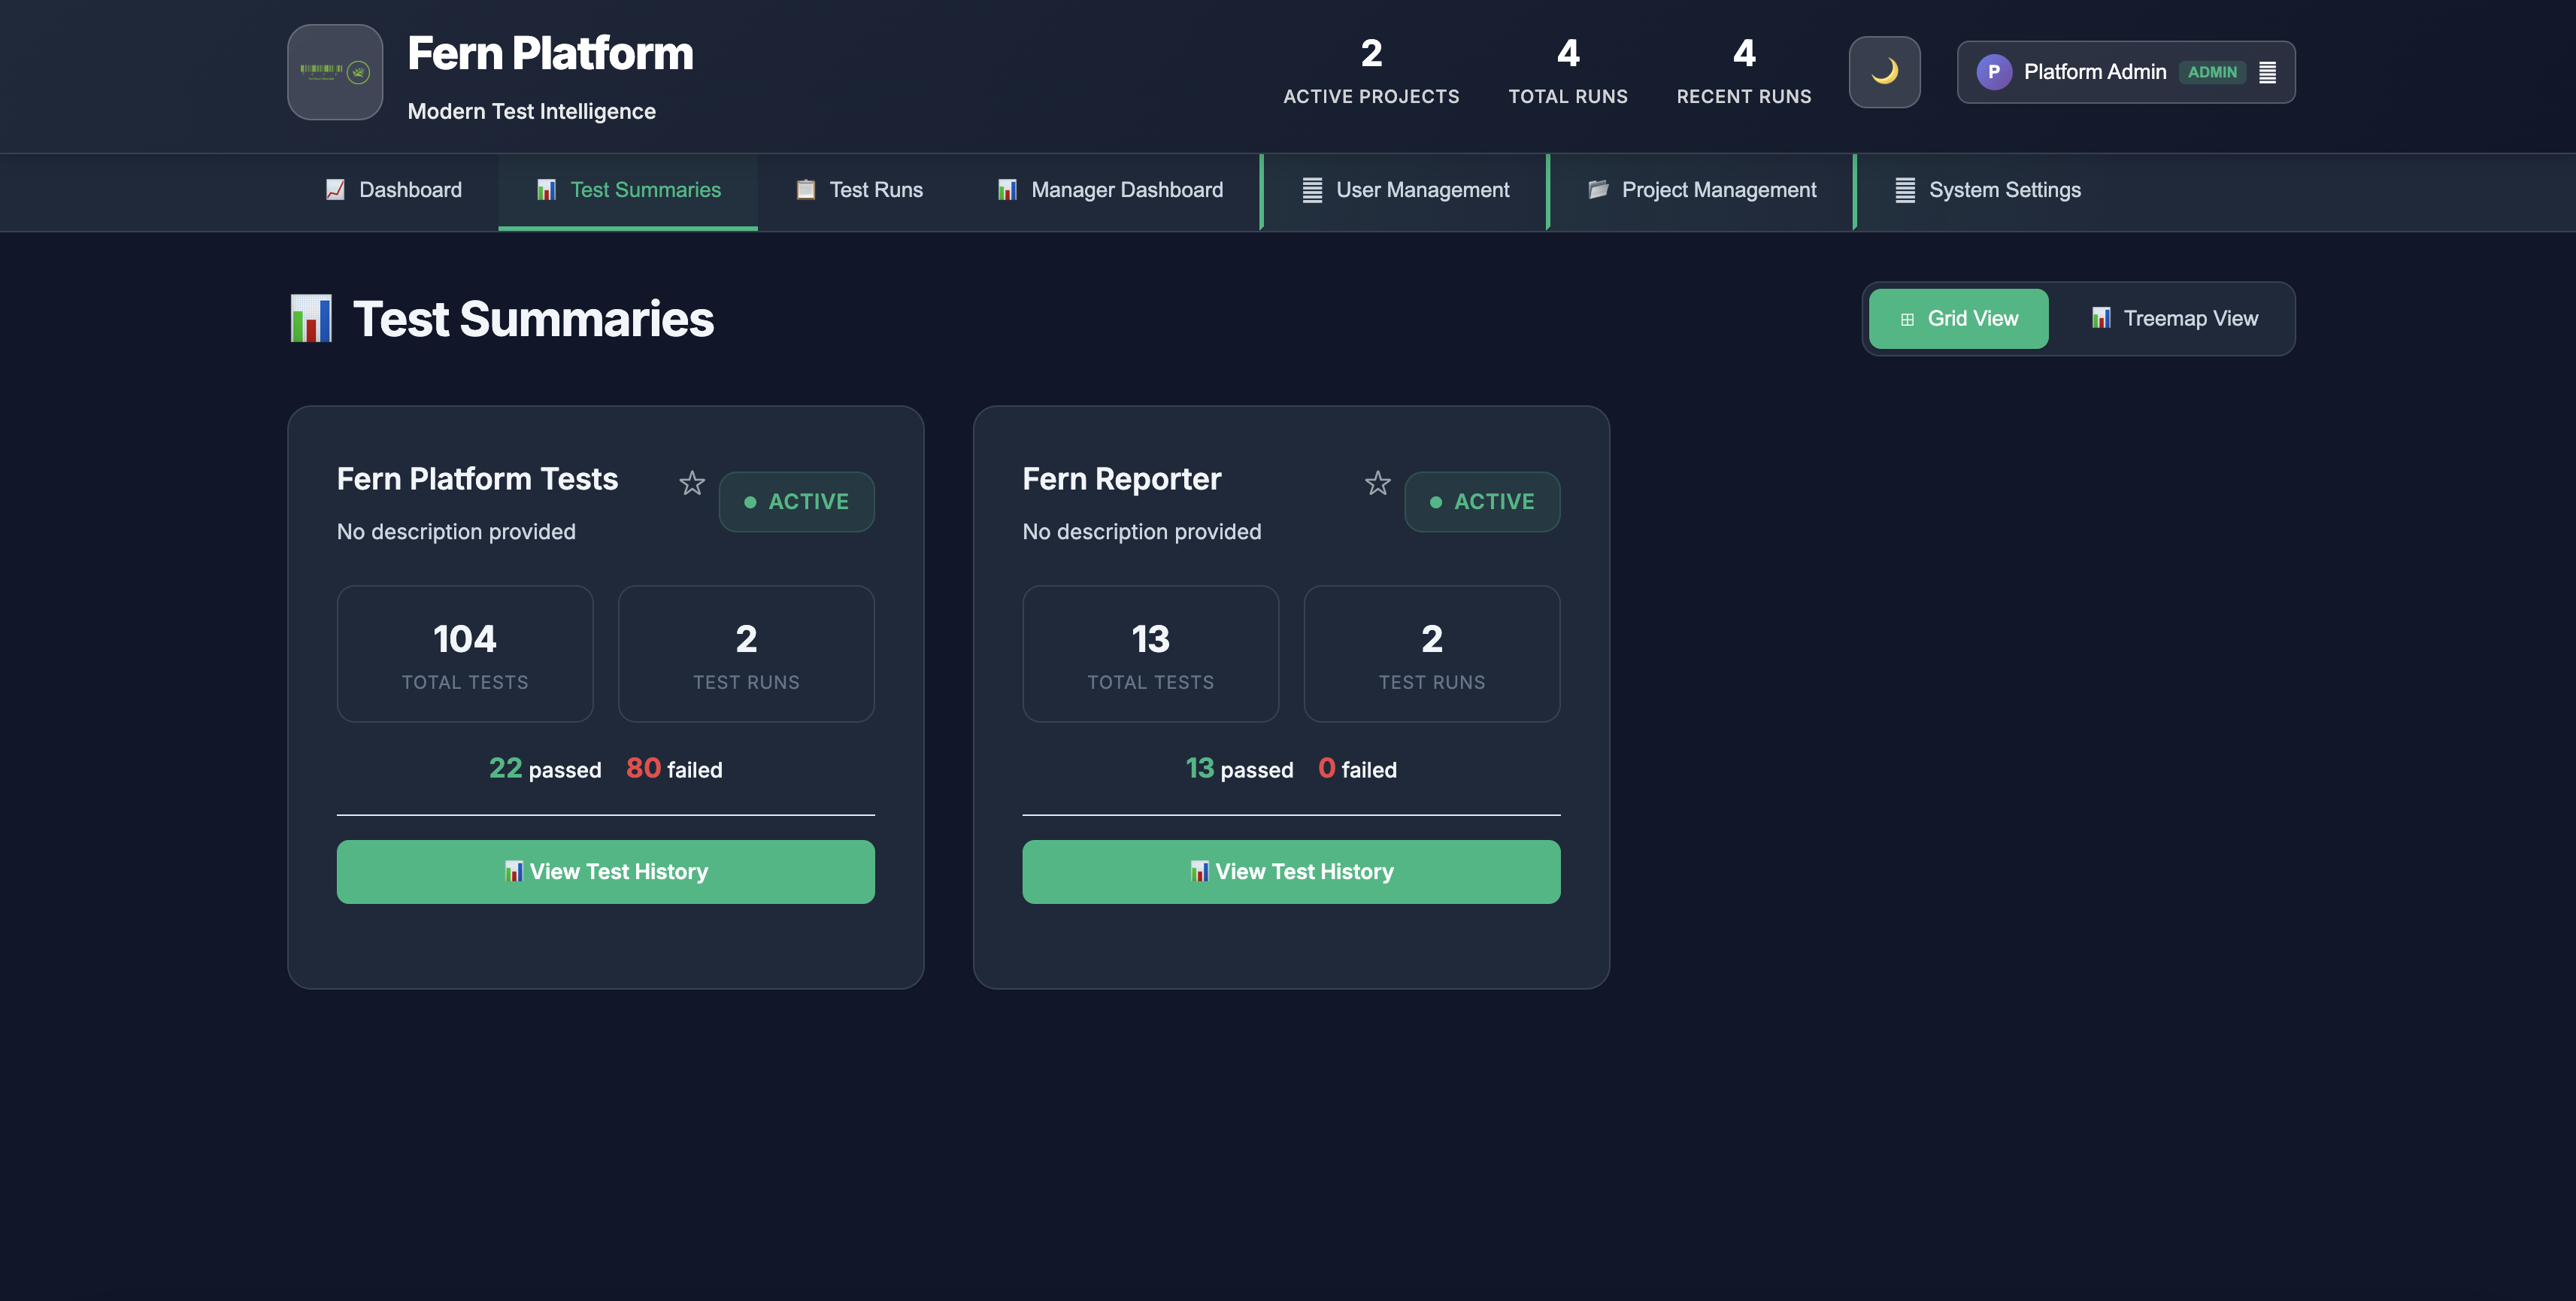Screen dimensions: 2576x1301
Task: Open the Manager Dashboard tab
Action: point(1110,190)
